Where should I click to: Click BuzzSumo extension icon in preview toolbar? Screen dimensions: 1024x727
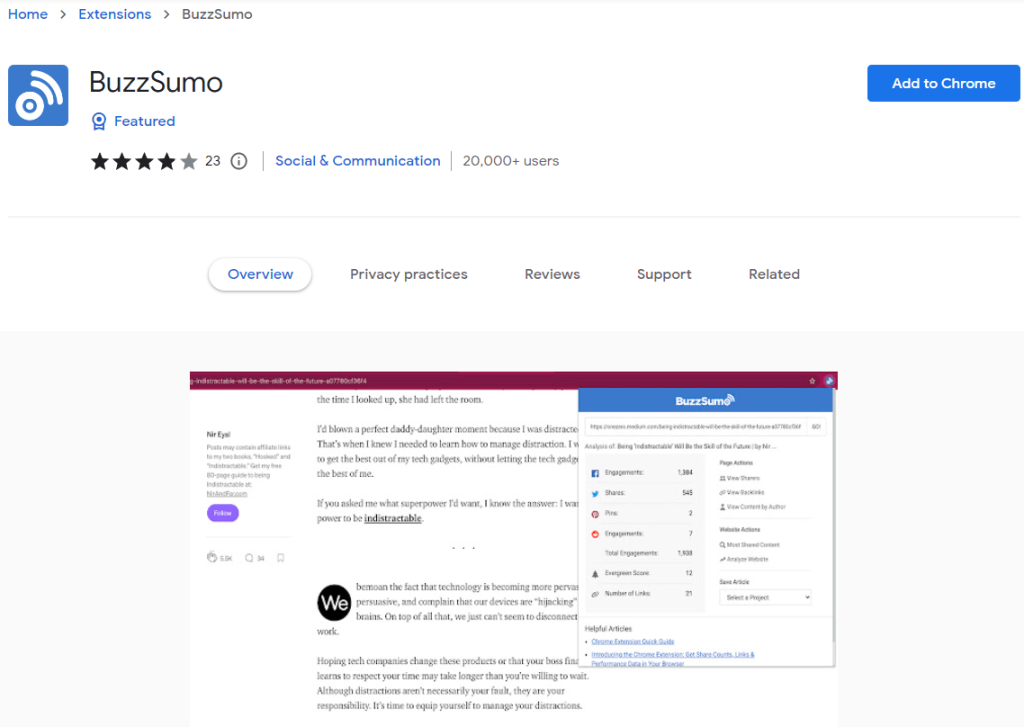pyautogui.click(x=829, y=381)
